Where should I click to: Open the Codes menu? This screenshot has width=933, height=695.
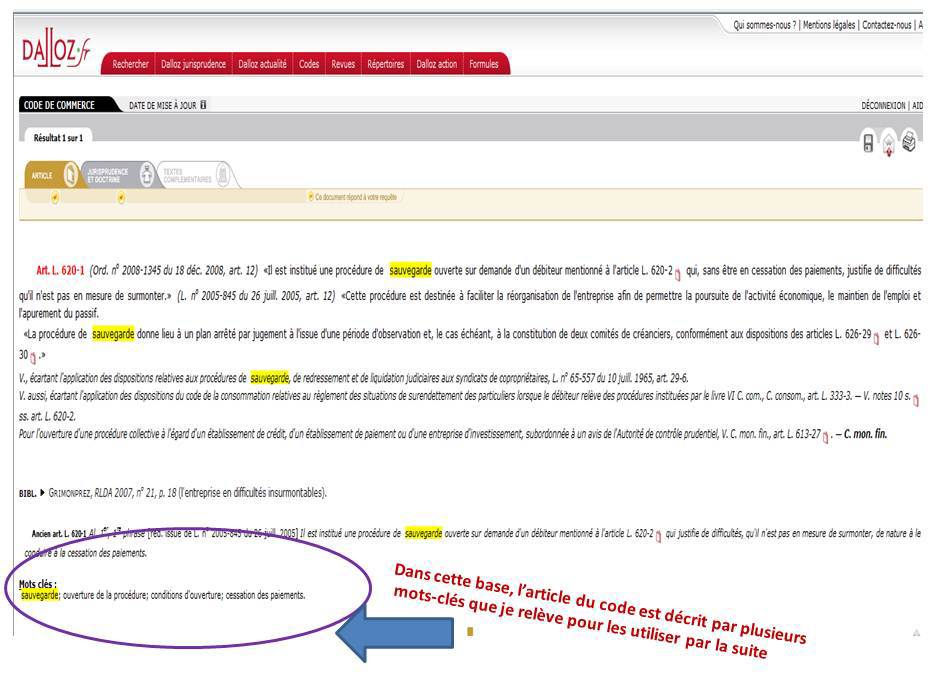[x=309, y=64]
